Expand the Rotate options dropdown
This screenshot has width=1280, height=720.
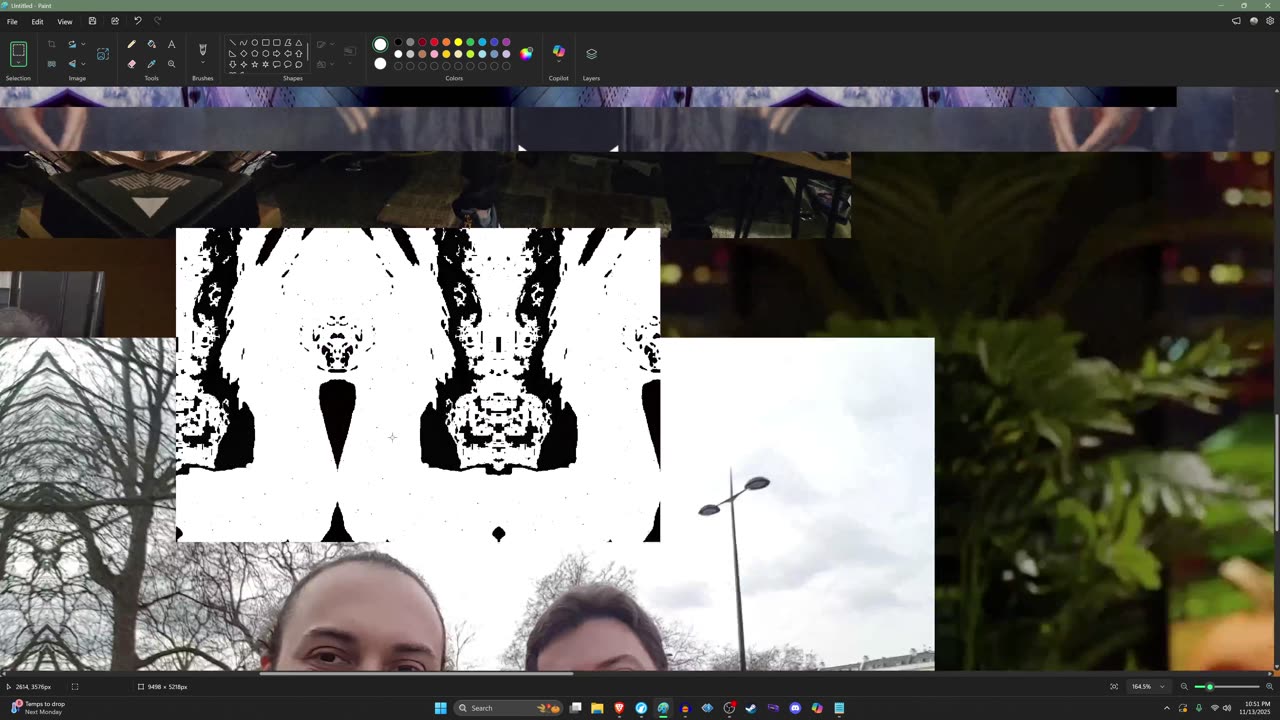coord(83,44)
